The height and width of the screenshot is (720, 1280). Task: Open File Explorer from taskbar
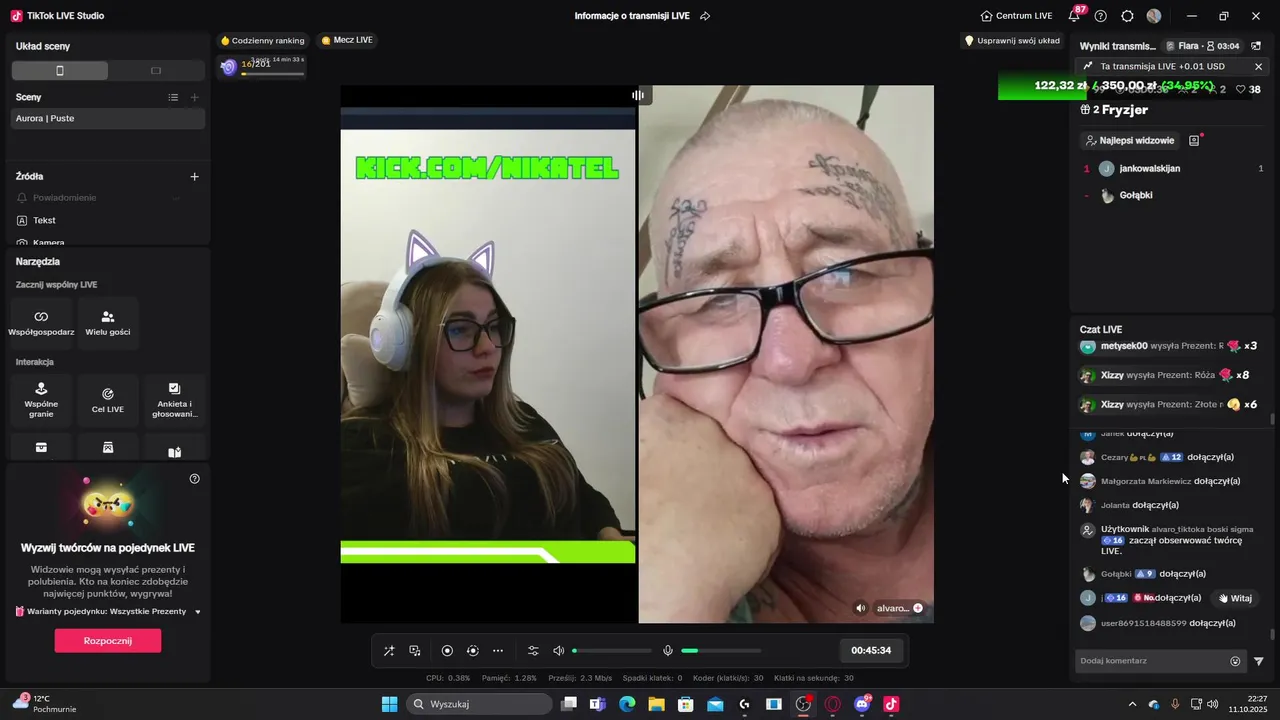pos(656,704)
